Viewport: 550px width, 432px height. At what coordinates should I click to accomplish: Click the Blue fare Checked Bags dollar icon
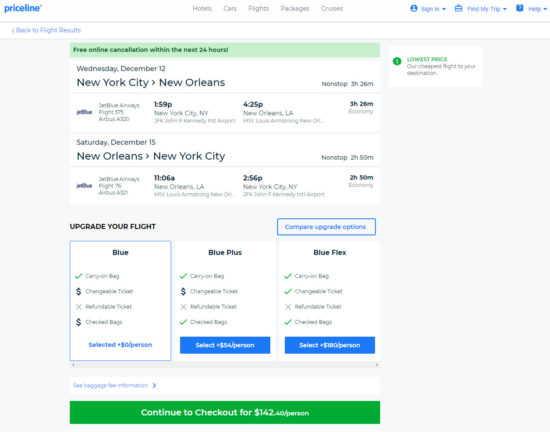pyautogui.click(x=79, y=322)
